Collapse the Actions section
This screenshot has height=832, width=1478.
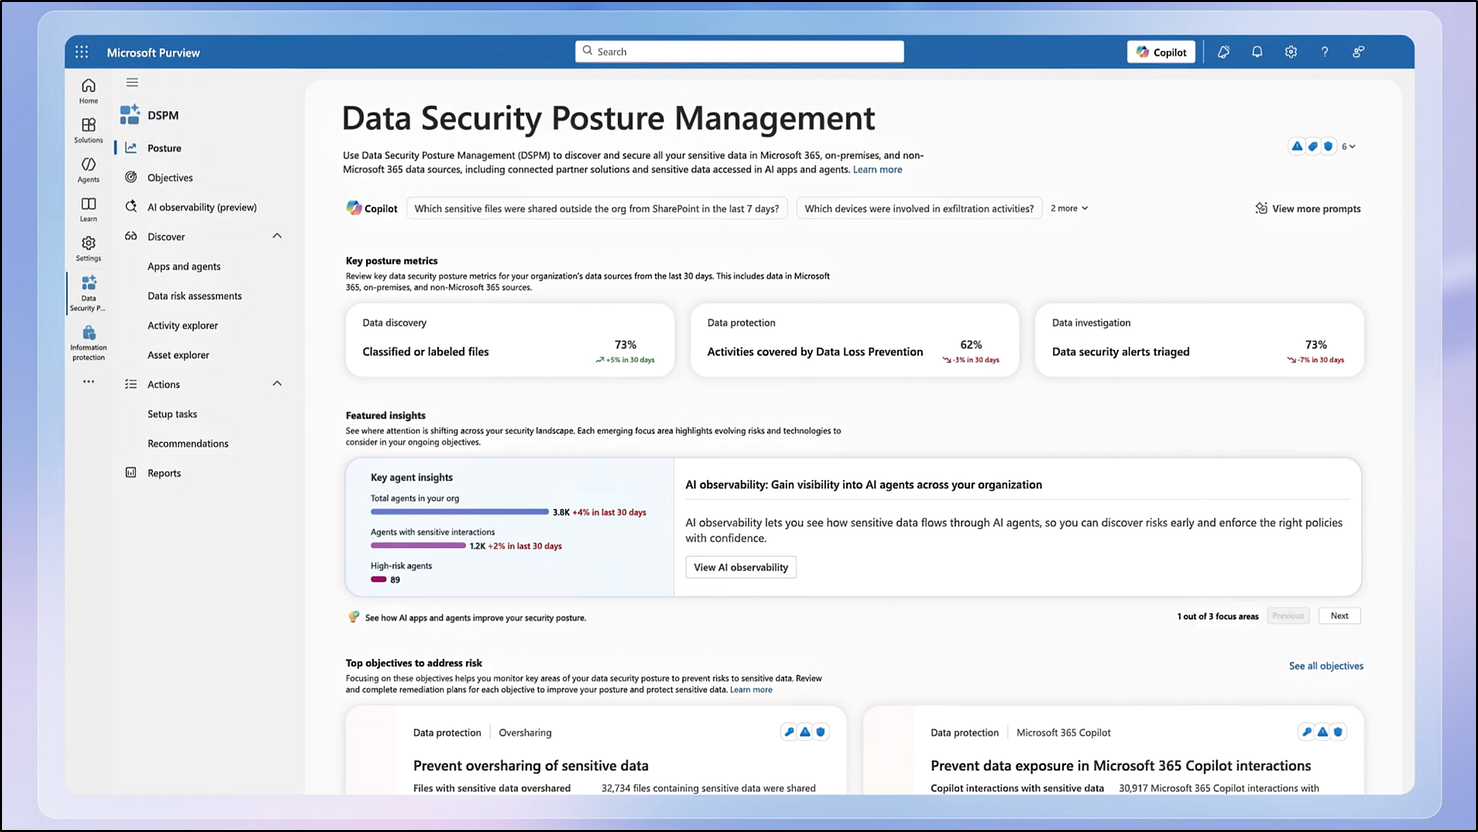[x=277, y=383]
